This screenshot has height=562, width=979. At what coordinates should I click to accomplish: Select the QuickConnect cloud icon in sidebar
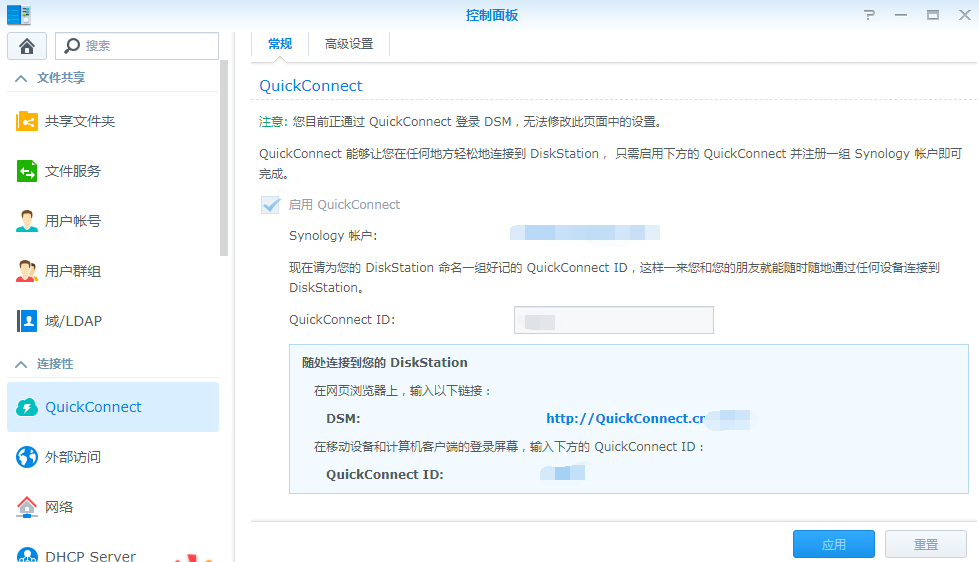point(27,407)
